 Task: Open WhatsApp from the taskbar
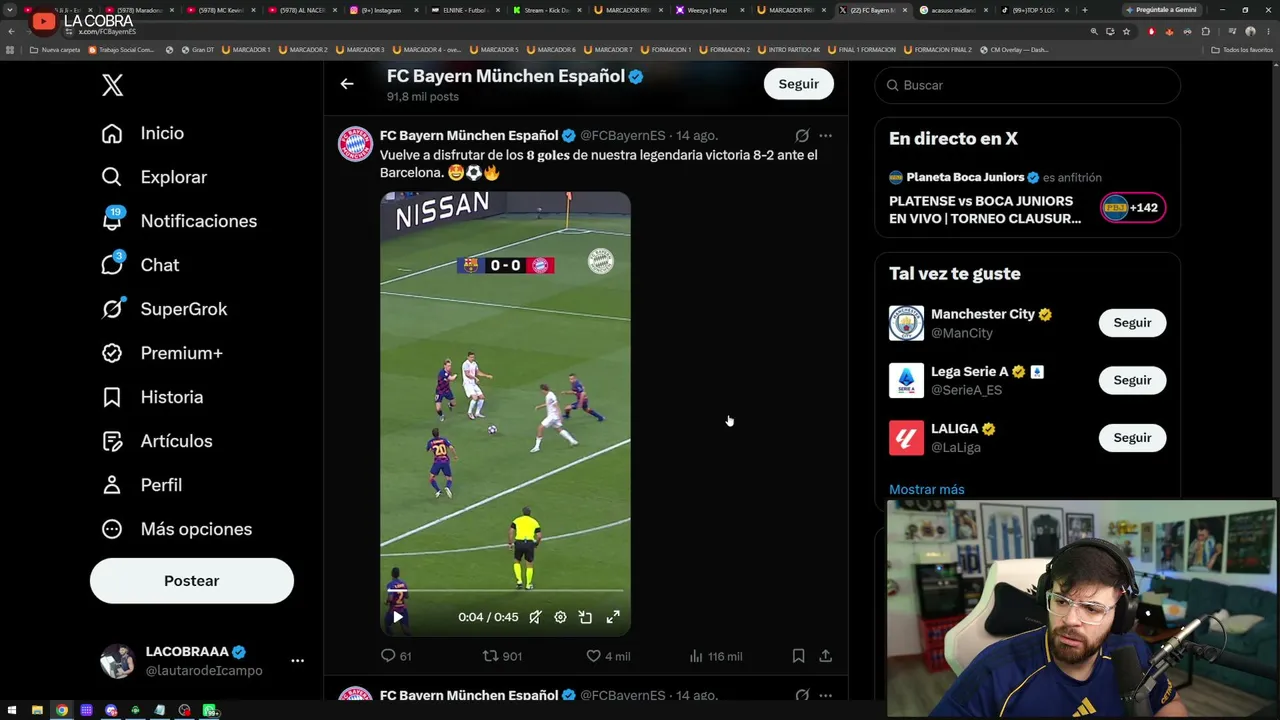click(210, 710)
